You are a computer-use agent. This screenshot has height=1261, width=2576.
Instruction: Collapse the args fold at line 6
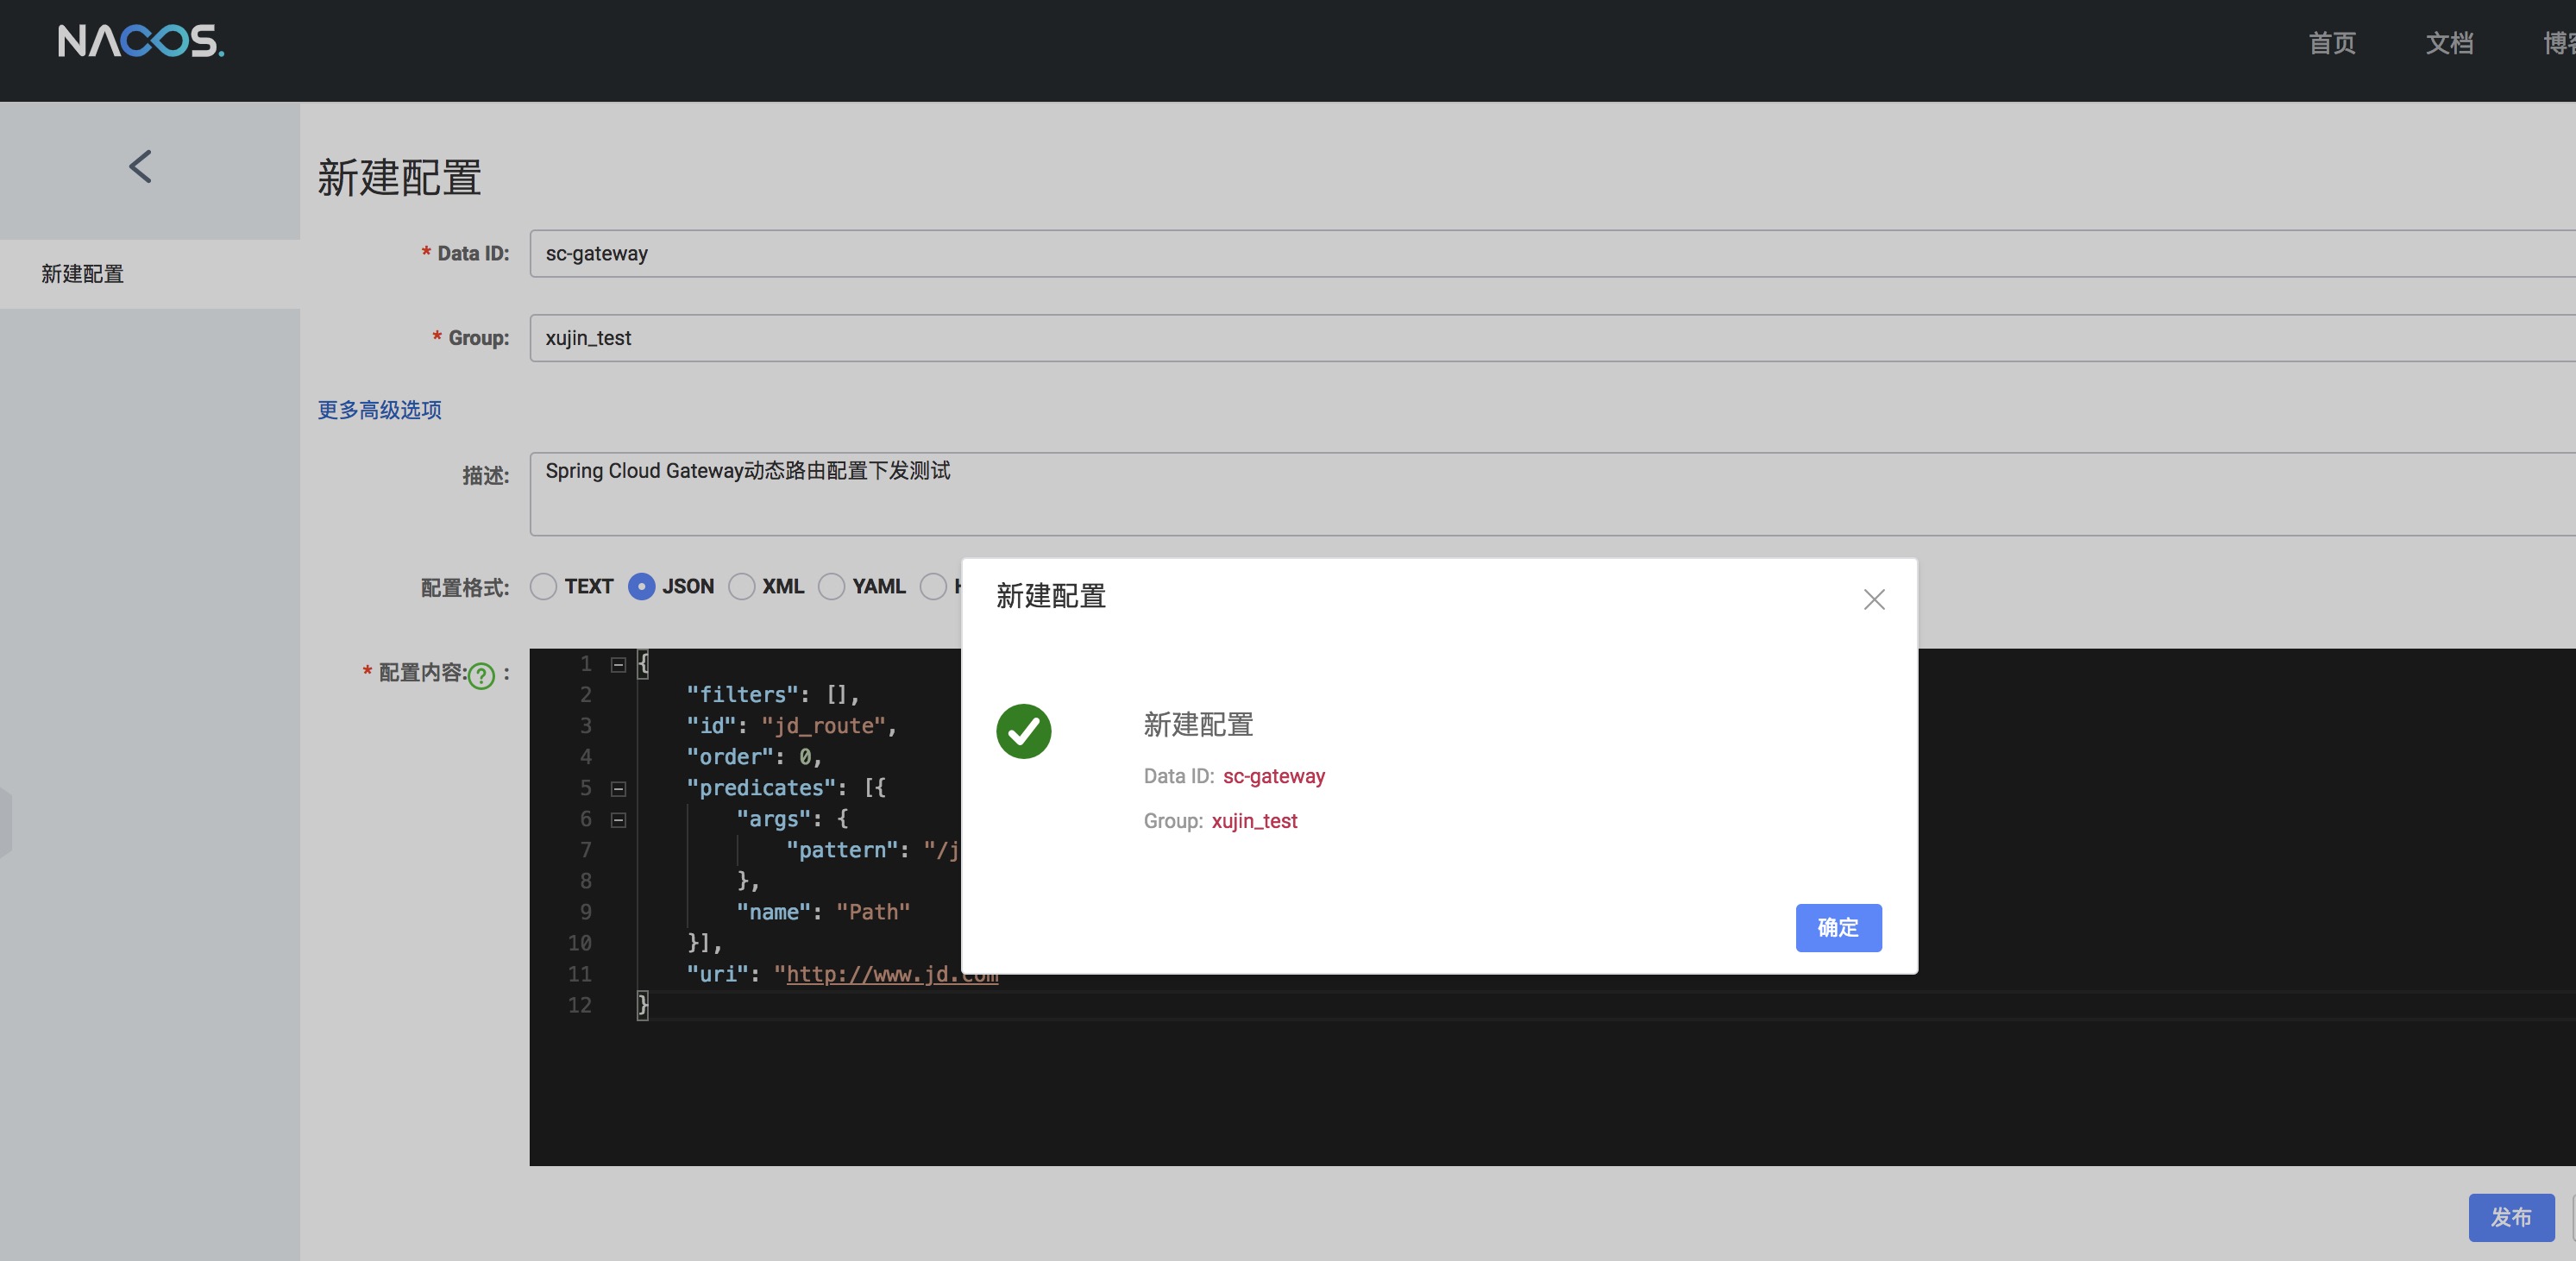pyautogui.click(x=618, y=820)
